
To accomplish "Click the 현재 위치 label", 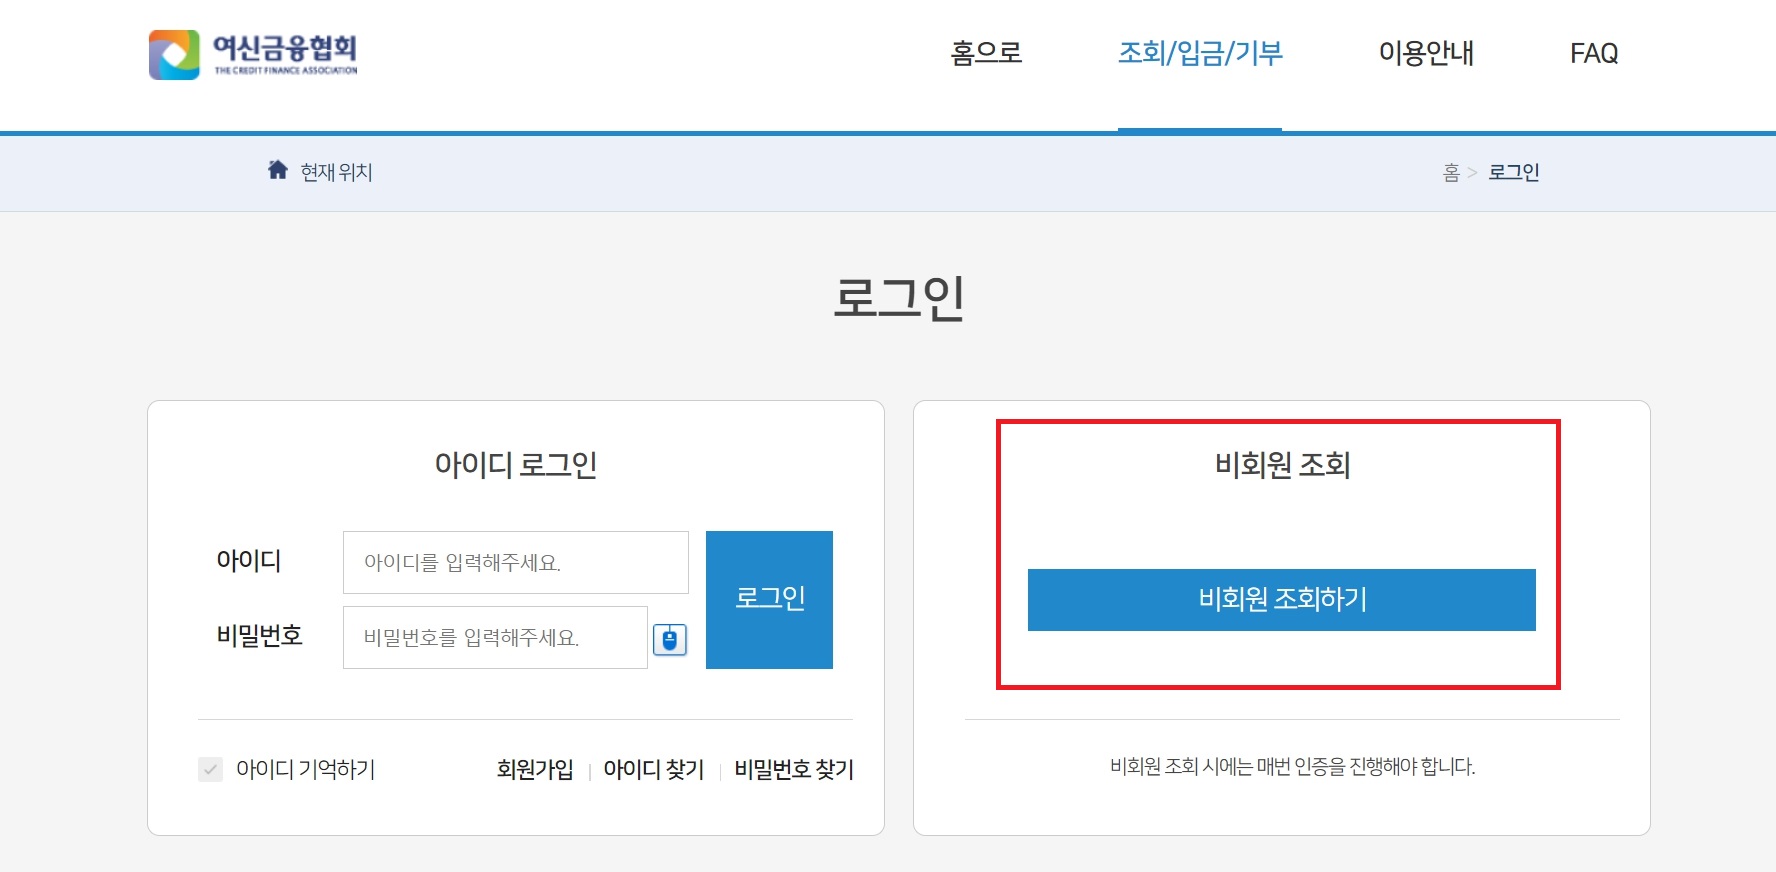I will pyautogui.click(x=336, y=172).
